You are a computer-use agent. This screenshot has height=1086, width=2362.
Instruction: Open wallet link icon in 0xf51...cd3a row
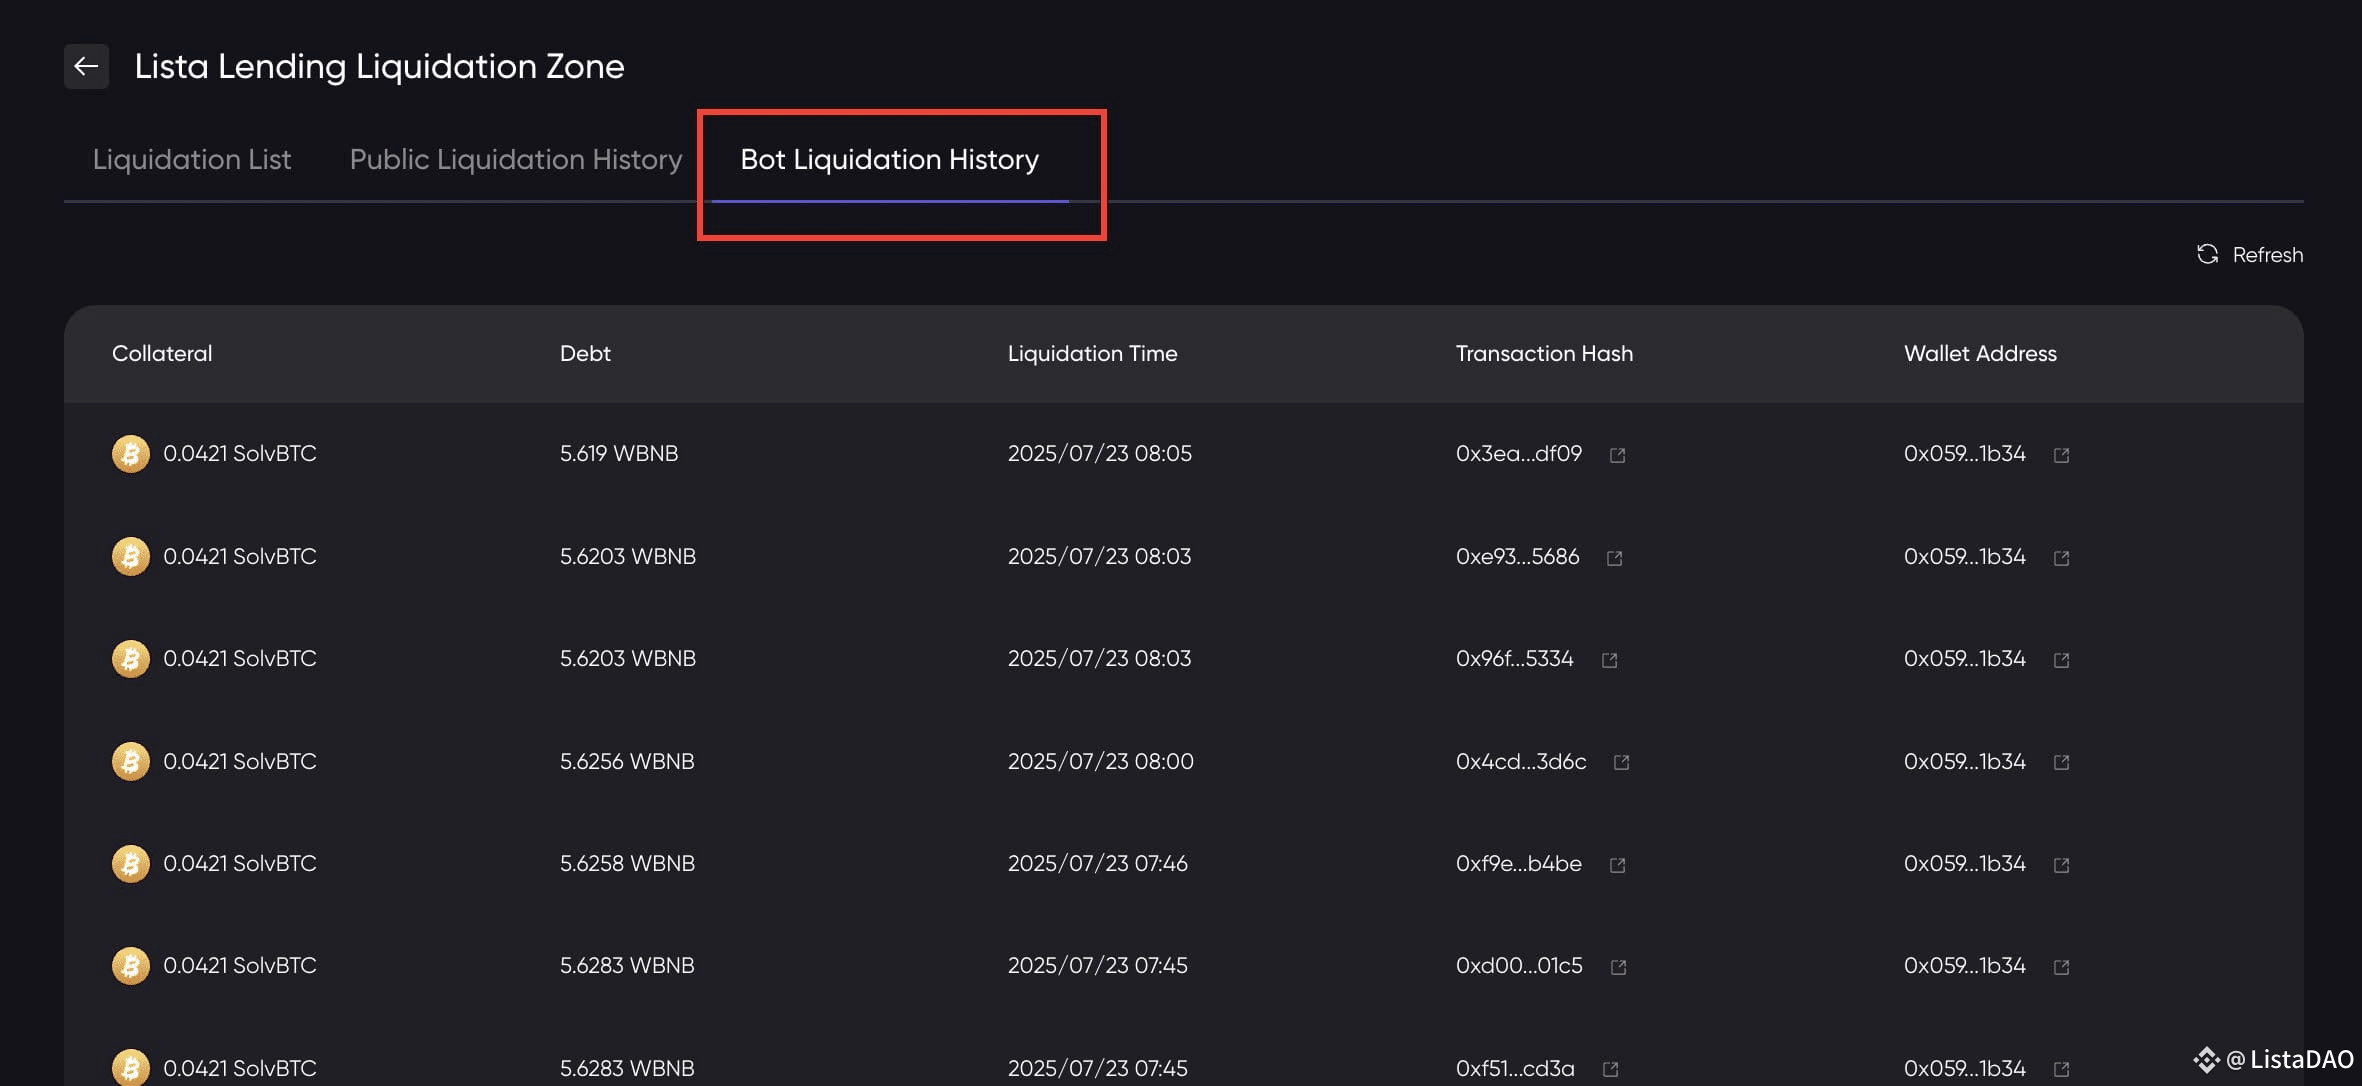(x=2061, y=1069)
